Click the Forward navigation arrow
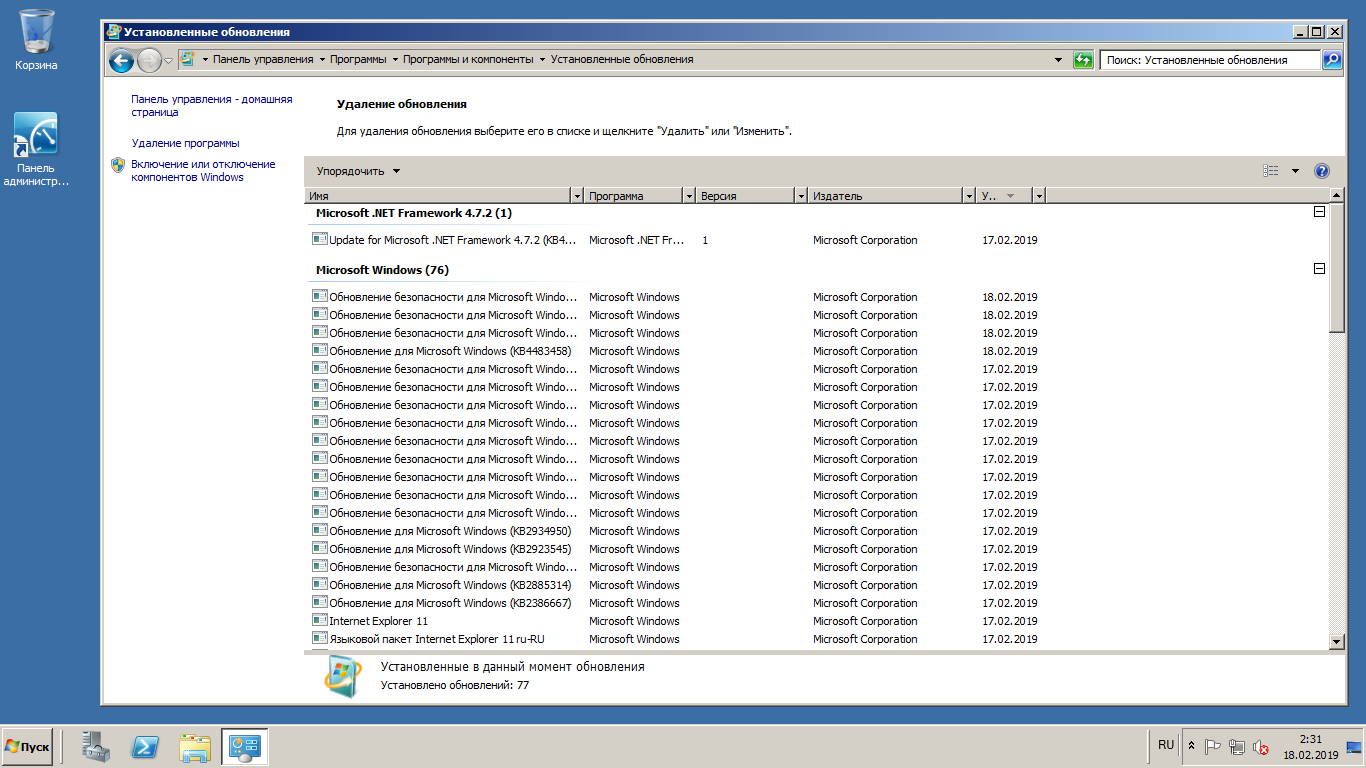This screenshot has width=1366, height=768. (x=149, y=61)
